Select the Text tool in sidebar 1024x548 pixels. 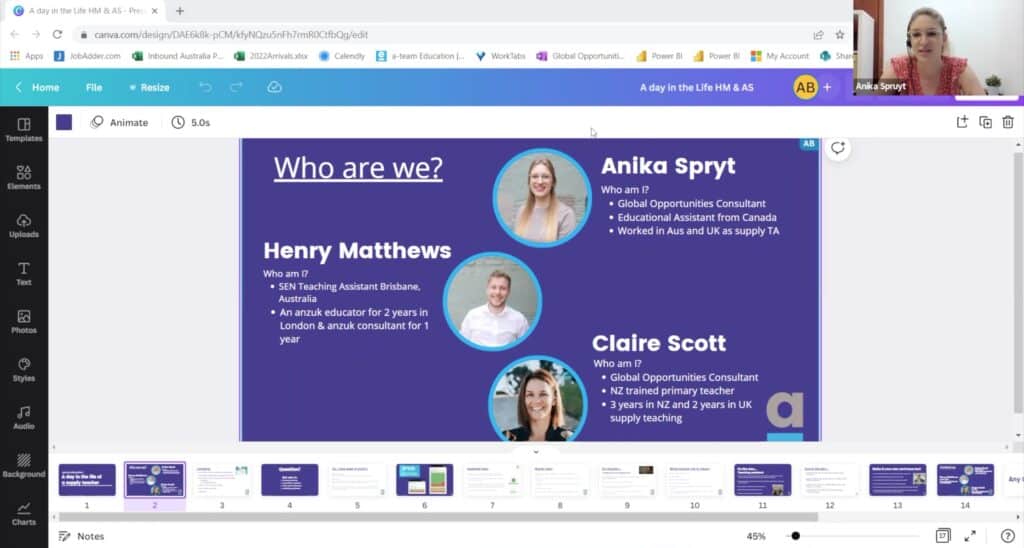coord(23,273)
